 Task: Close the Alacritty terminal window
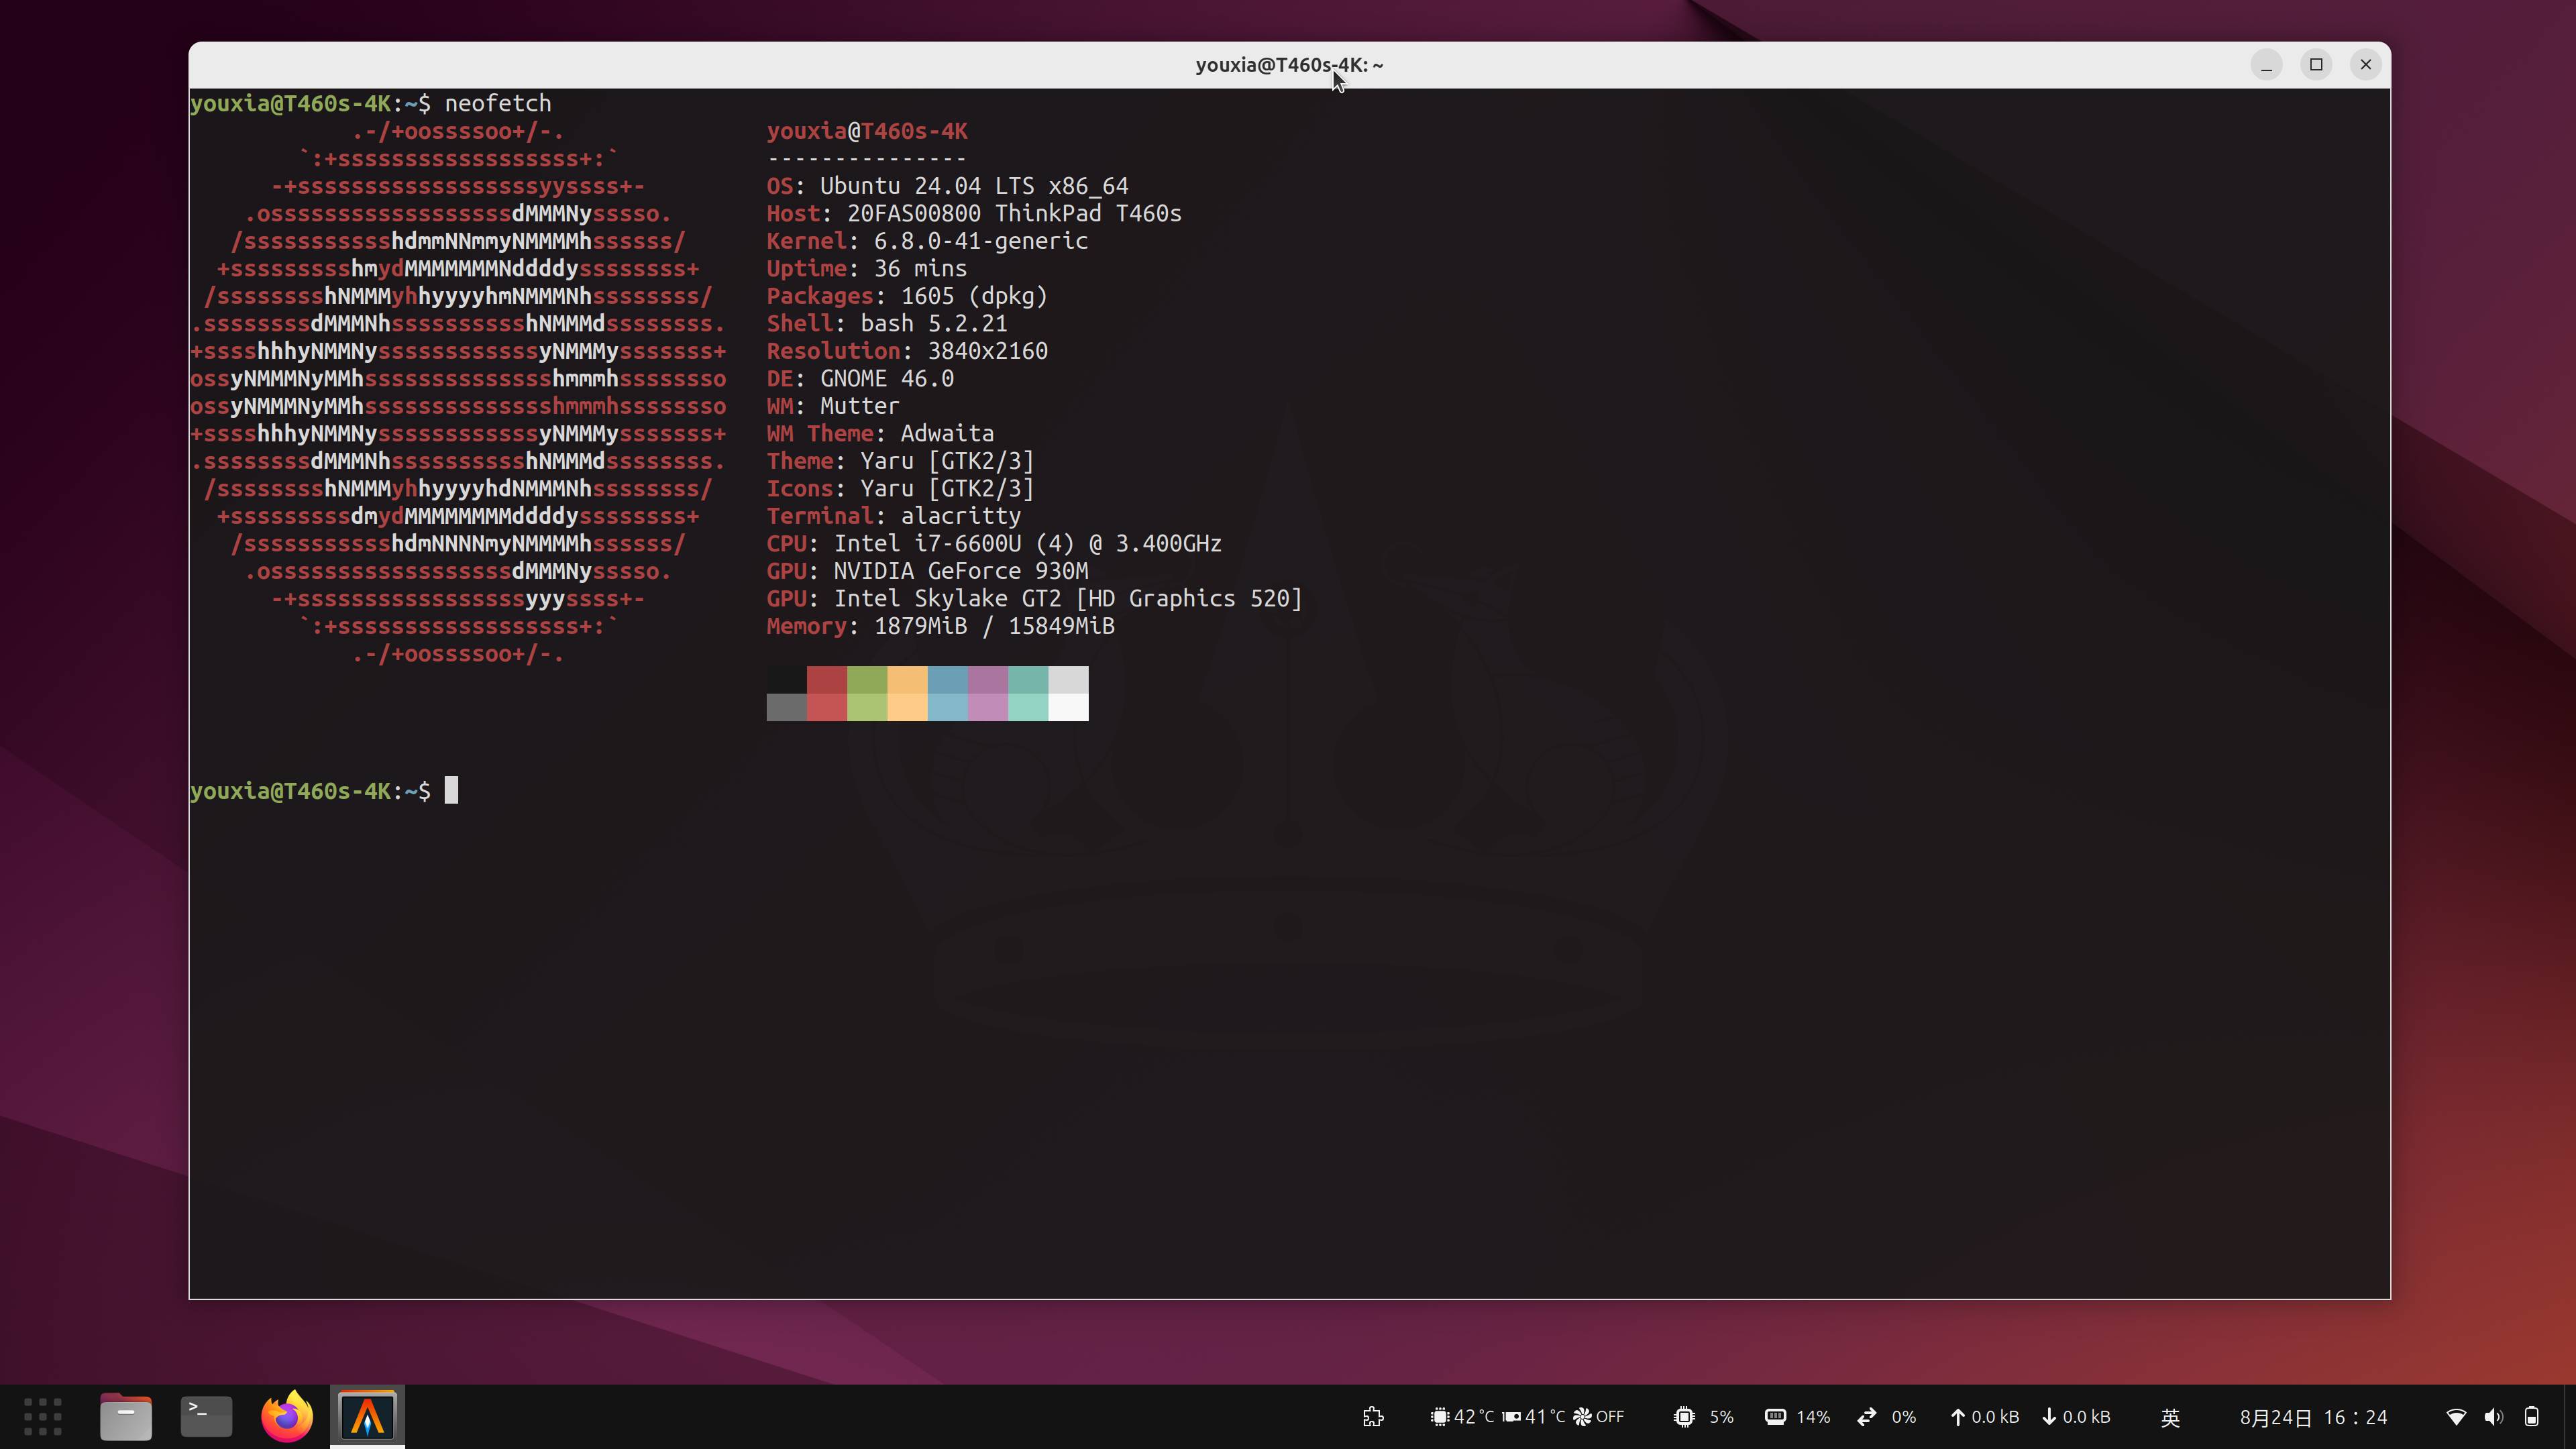(2366, 65)
